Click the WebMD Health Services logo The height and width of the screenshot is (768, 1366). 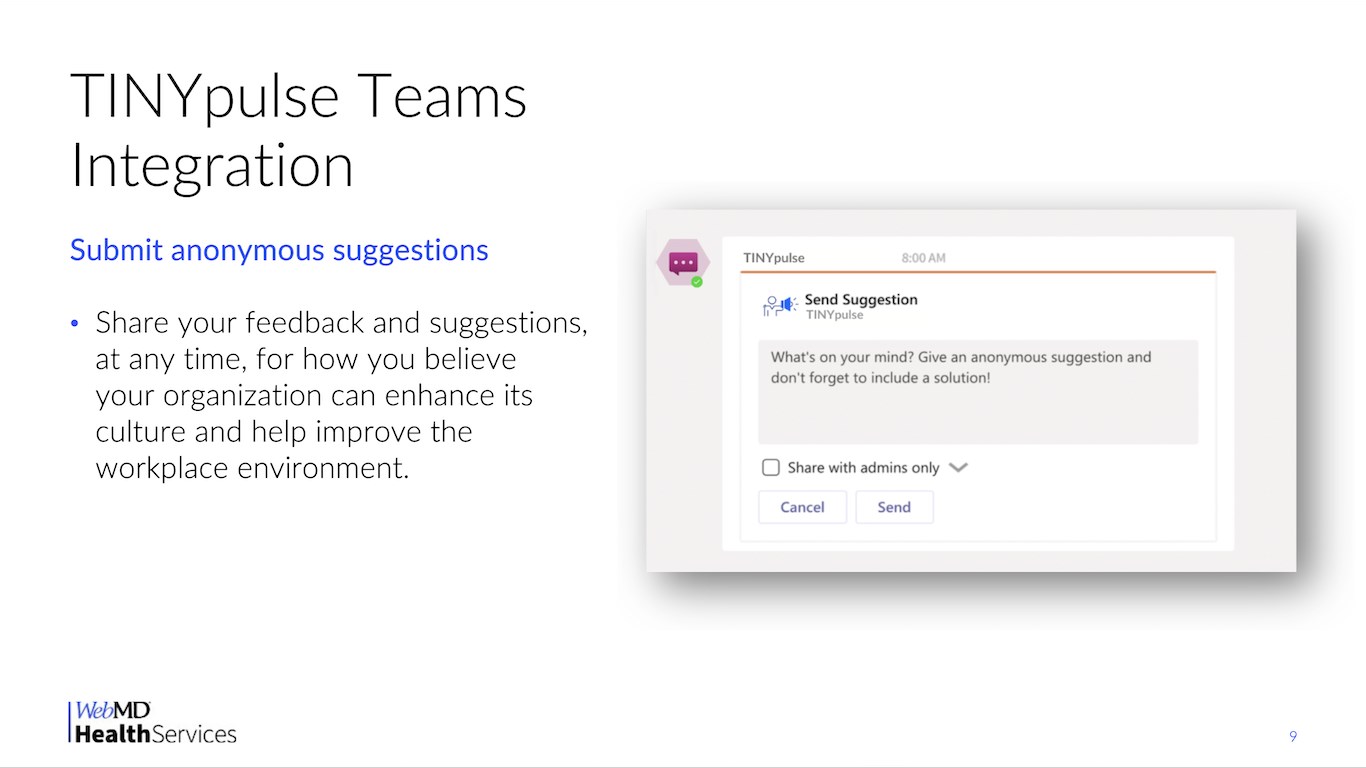(153, 722)
